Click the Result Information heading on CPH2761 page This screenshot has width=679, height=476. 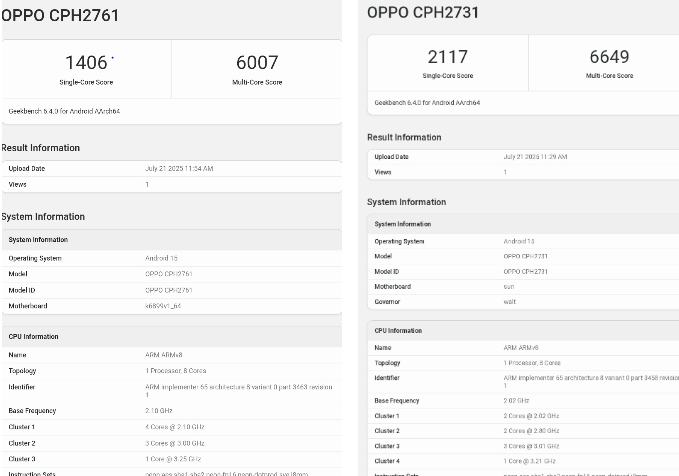point(41,148)
